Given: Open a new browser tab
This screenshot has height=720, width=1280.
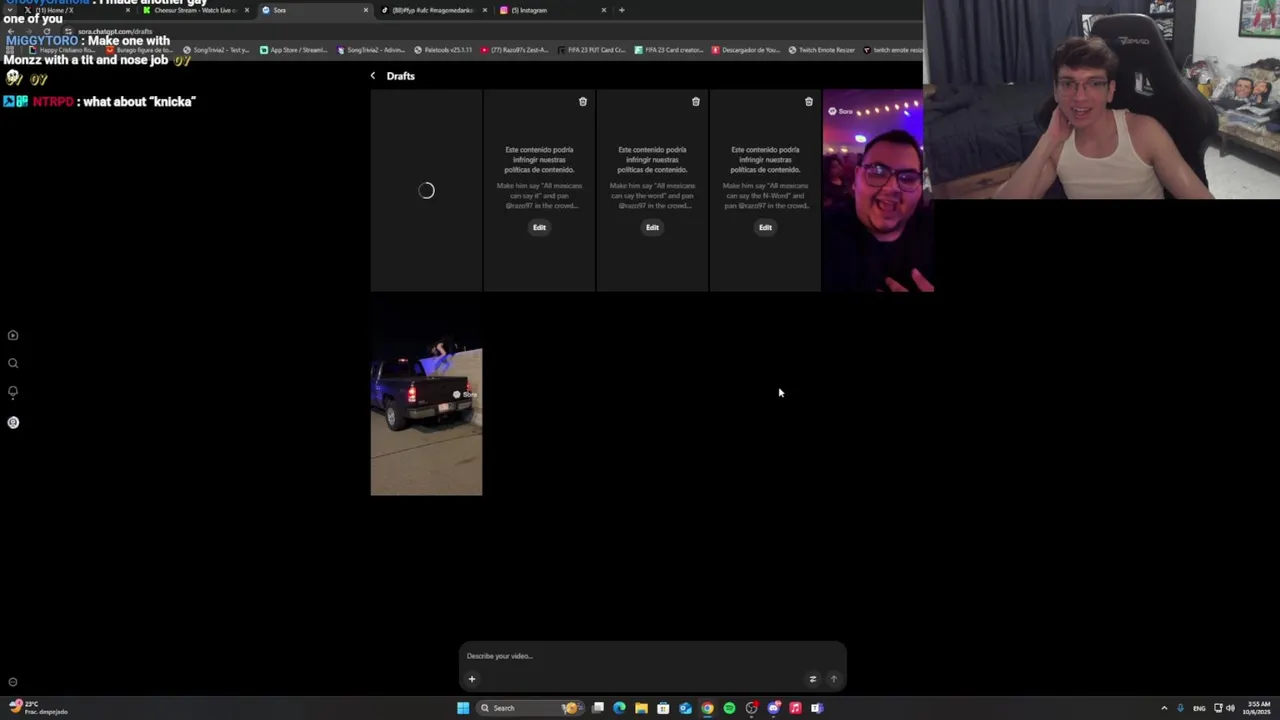Looking at the screenshot, I should [x=622, y=10].
